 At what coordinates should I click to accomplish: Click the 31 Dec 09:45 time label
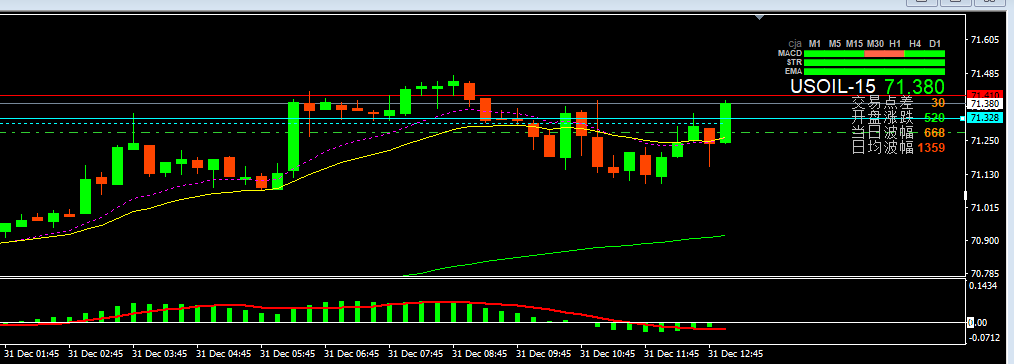pos(545,354)
